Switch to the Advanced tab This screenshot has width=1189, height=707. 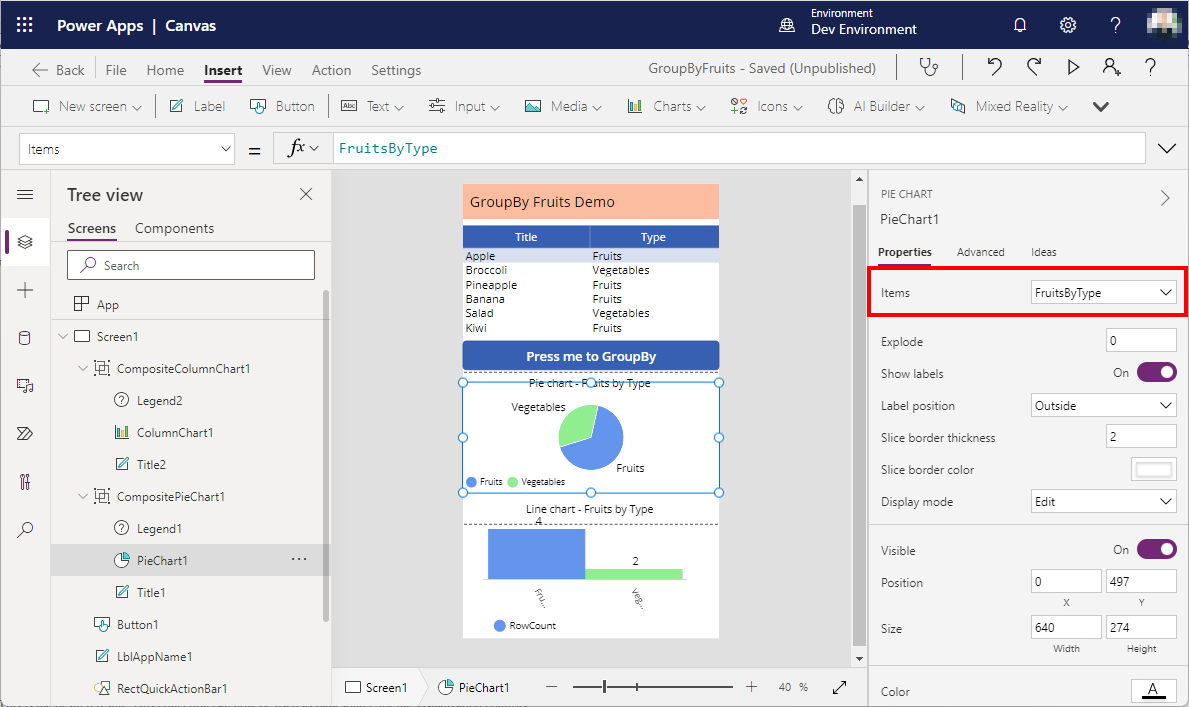coord(980,252)
